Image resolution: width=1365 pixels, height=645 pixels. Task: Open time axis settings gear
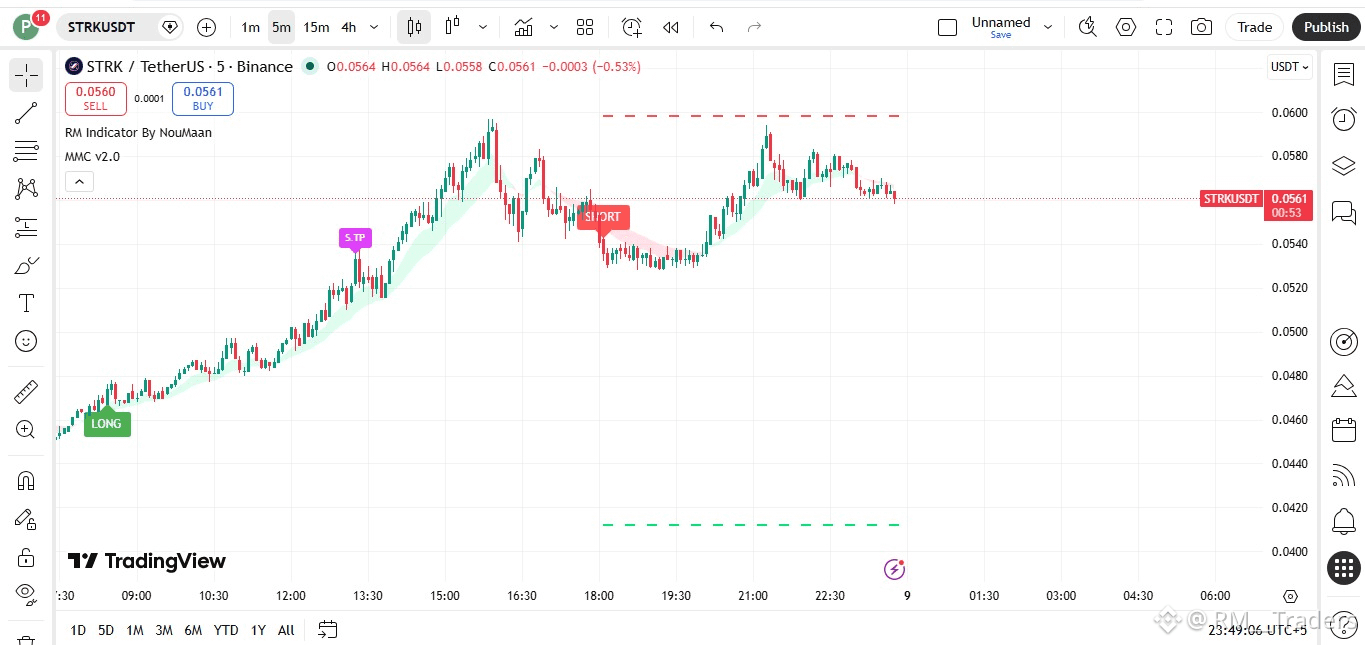(1290, 596)
